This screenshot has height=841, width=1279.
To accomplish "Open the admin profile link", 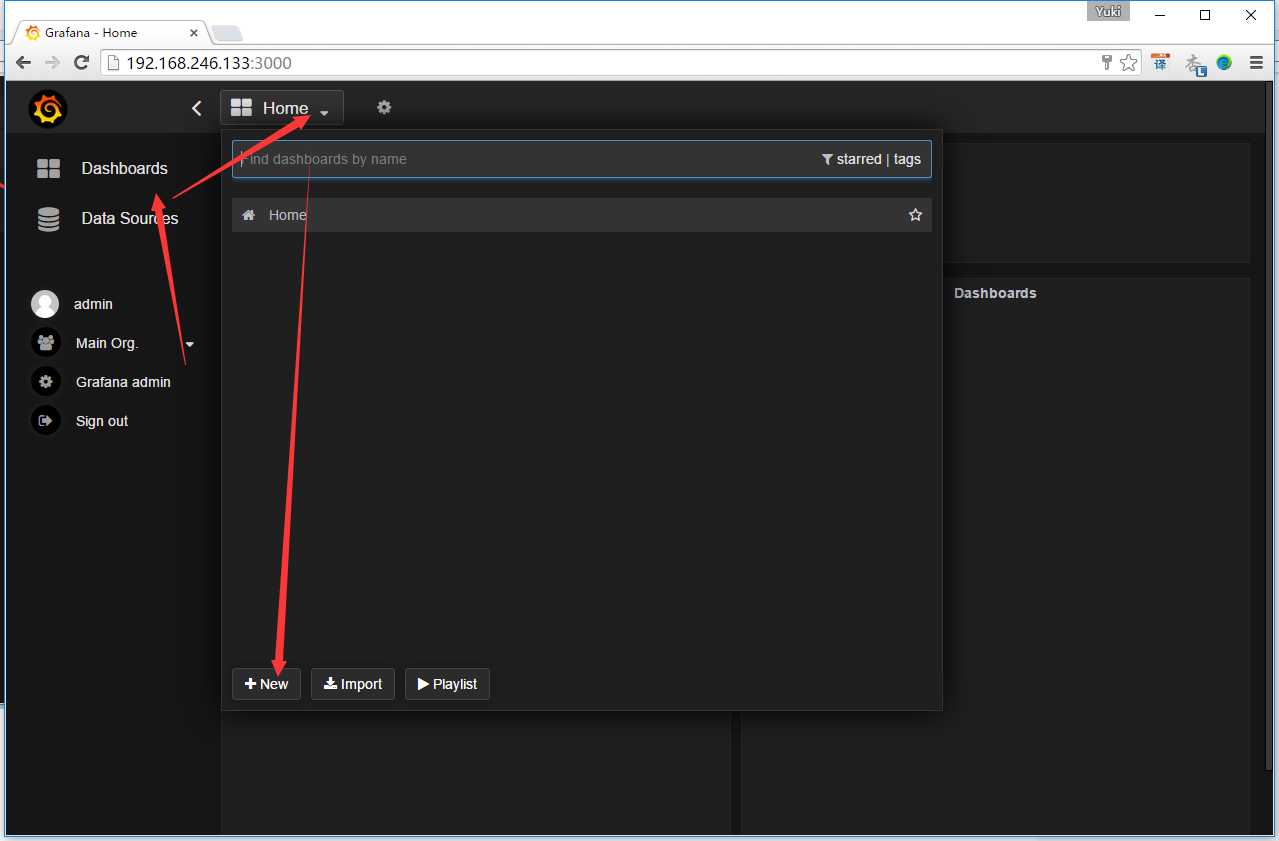I will click(93, 304).
